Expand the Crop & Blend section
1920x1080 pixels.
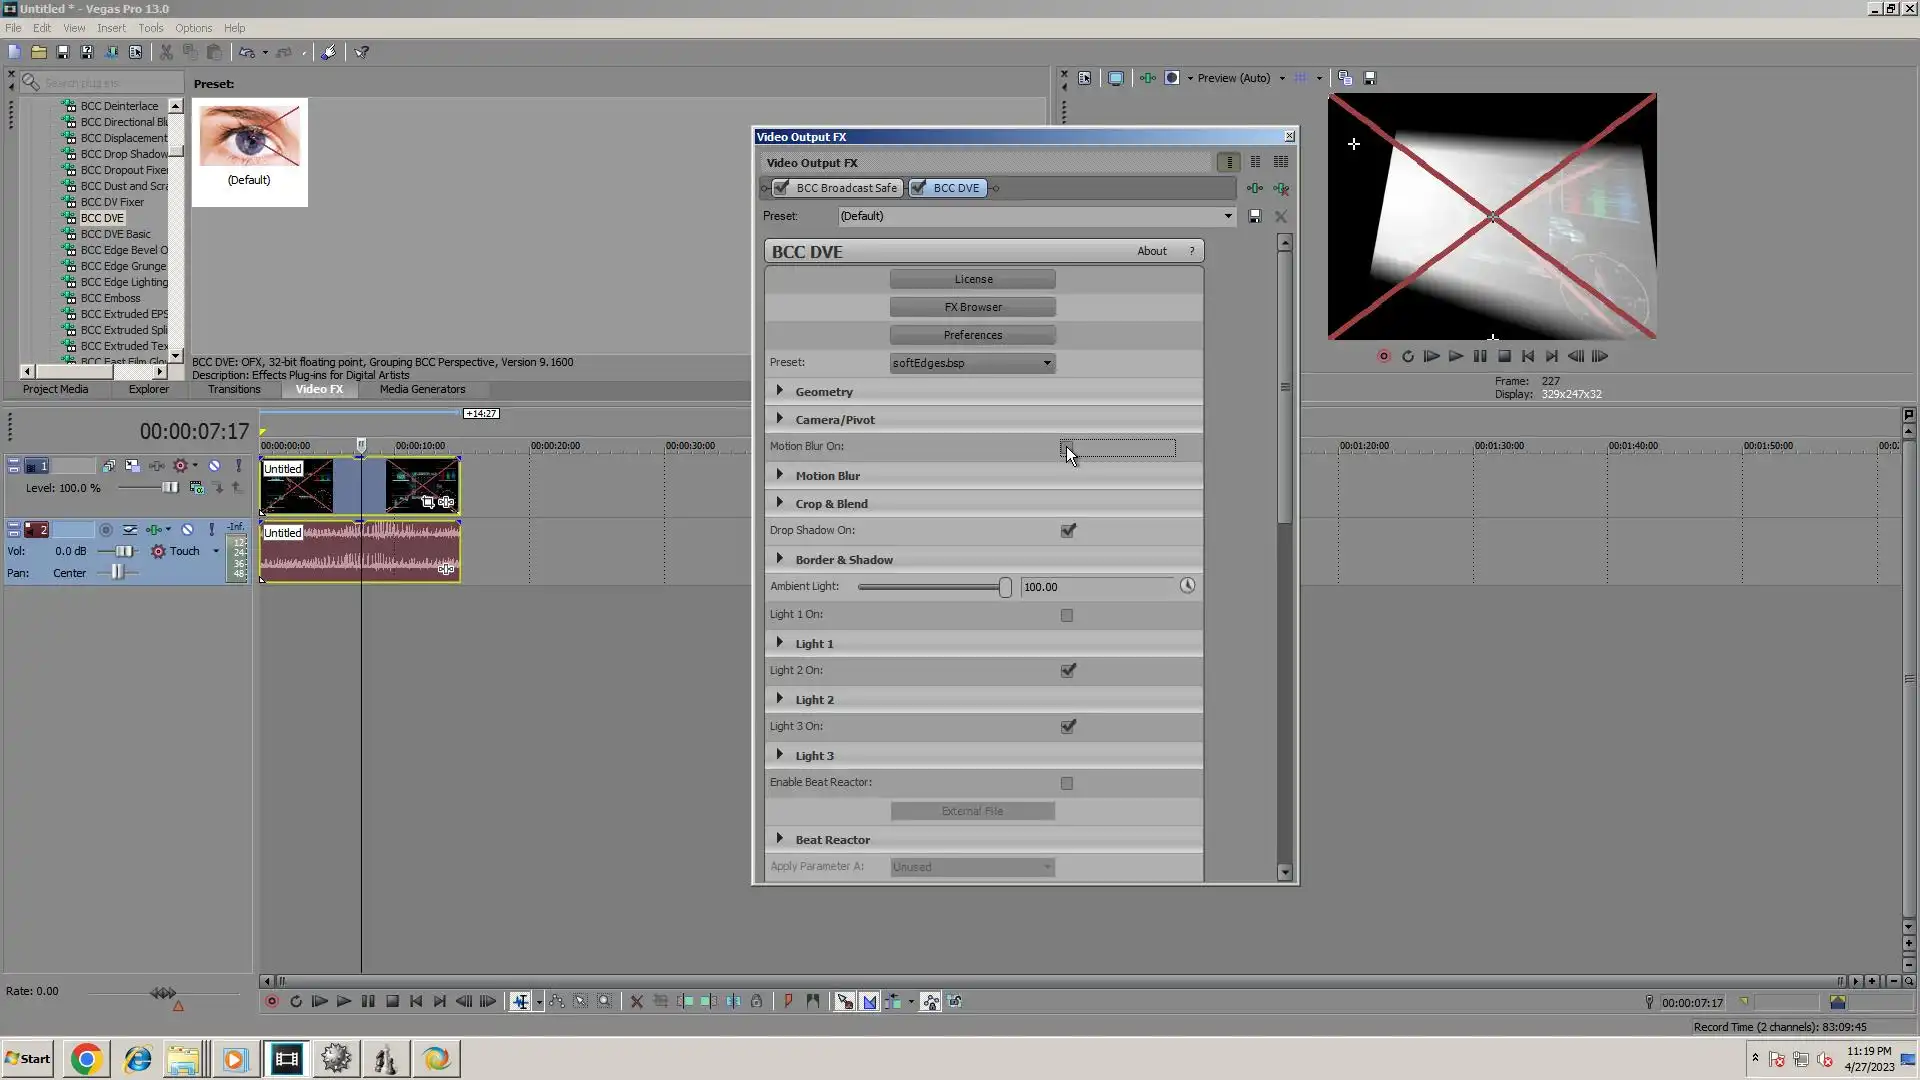point(780,503)
